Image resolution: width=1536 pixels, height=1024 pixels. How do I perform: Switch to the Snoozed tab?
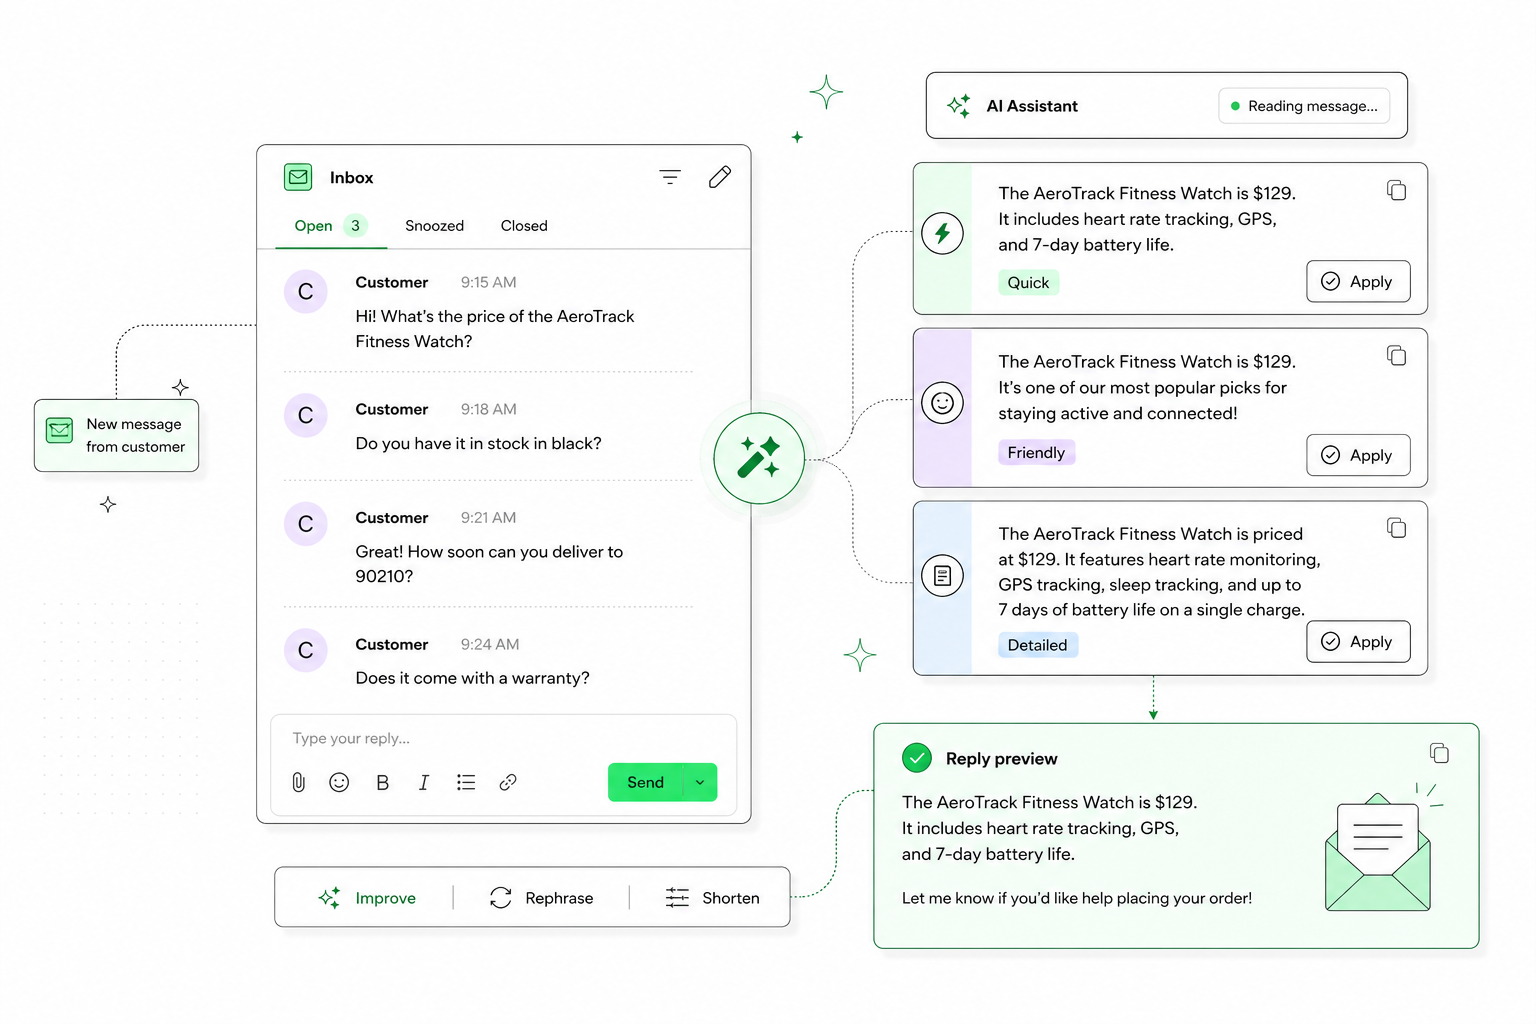pos(434,226)
